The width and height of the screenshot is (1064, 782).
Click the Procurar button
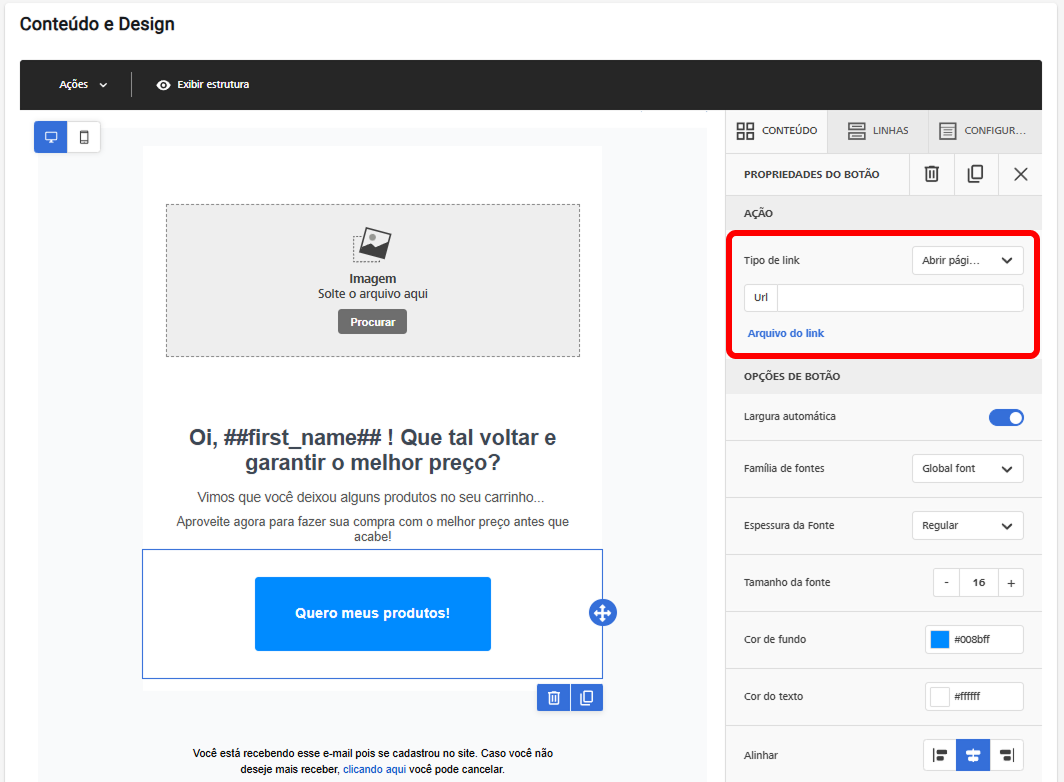[x=373, y=322]
